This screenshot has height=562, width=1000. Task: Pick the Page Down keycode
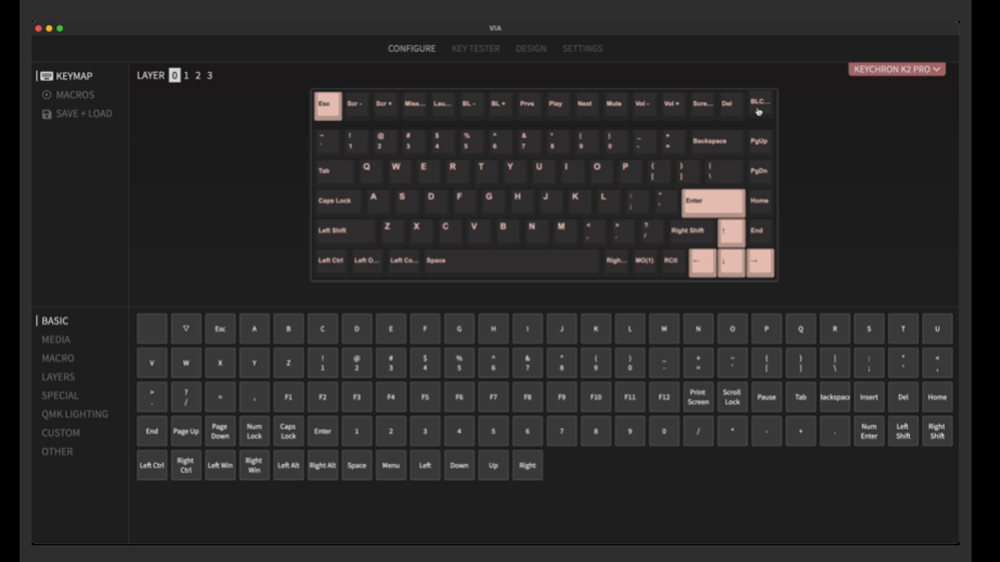click(x=220, y=431)
